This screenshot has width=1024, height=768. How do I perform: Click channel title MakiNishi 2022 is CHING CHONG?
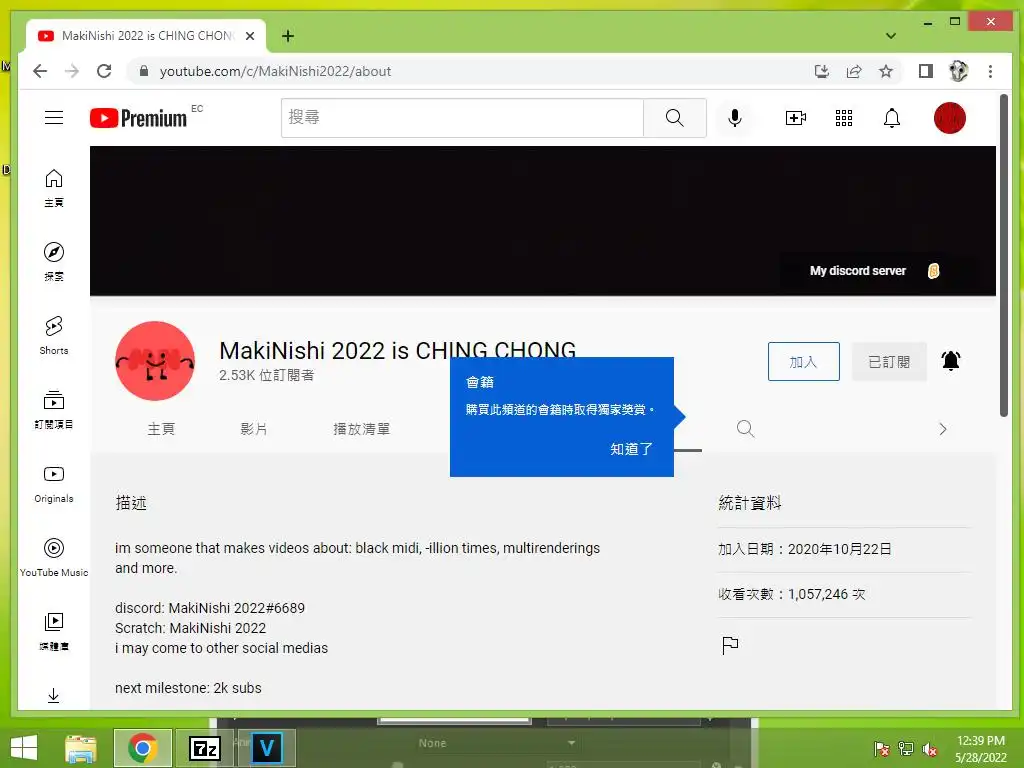point(398,351)
